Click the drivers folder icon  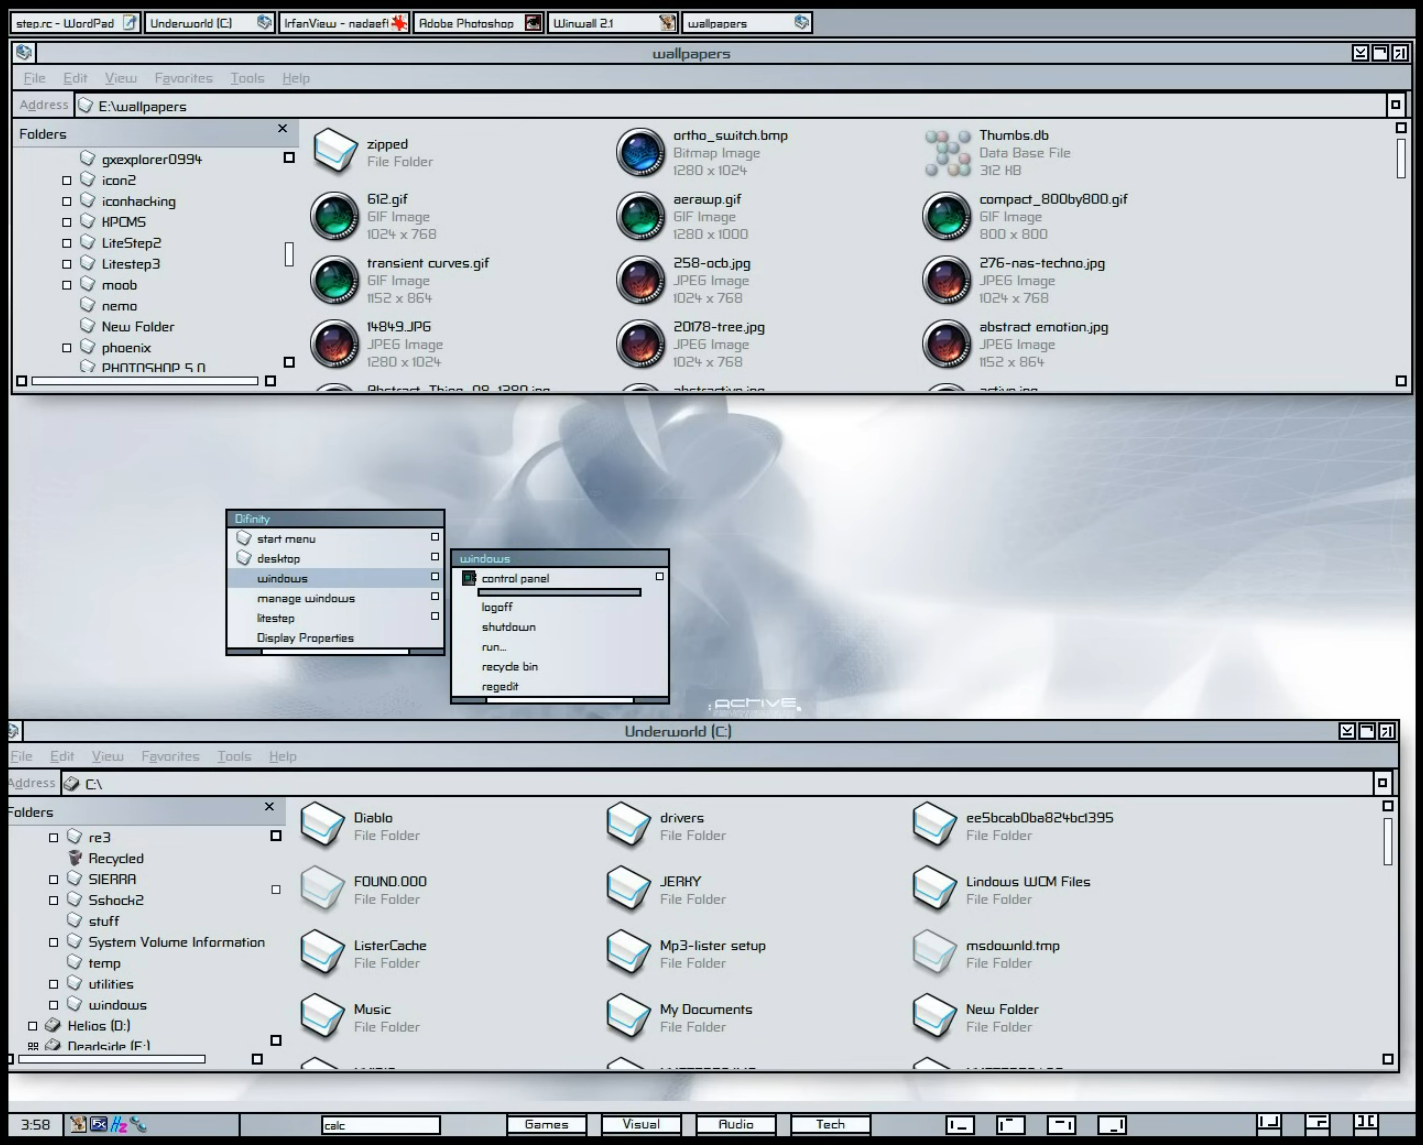629,825
